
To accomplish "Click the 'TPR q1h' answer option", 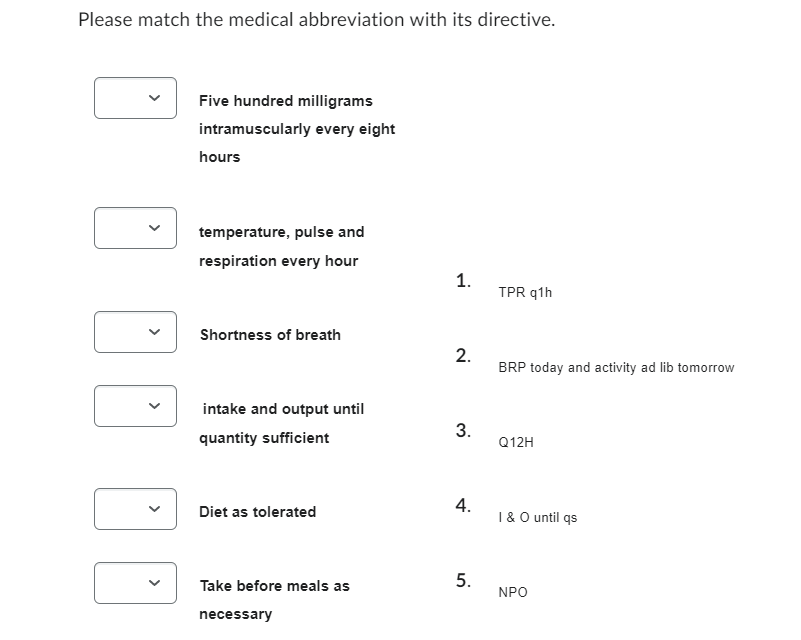I will 525,293.
